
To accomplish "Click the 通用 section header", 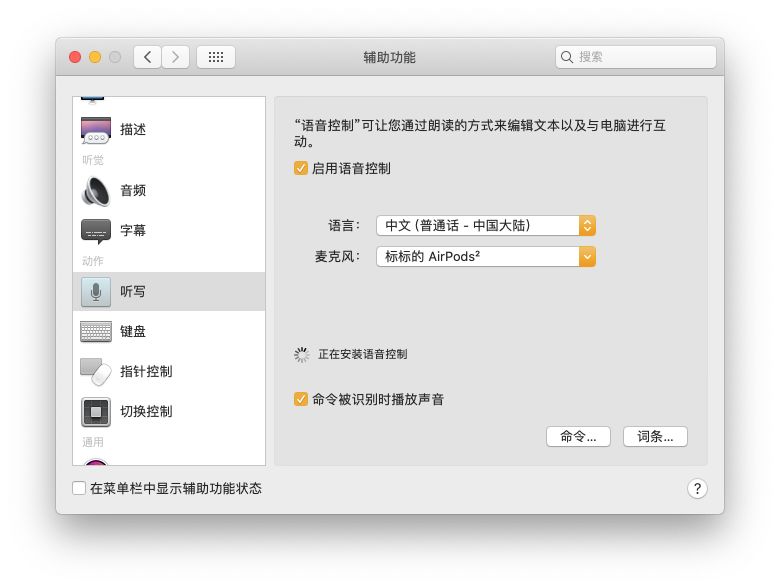I will pyautogui.click(x=93, y=442).
